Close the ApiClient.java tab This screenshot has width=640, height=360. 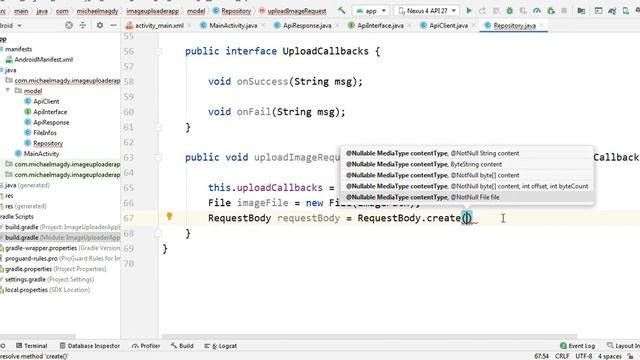point(474,25)
